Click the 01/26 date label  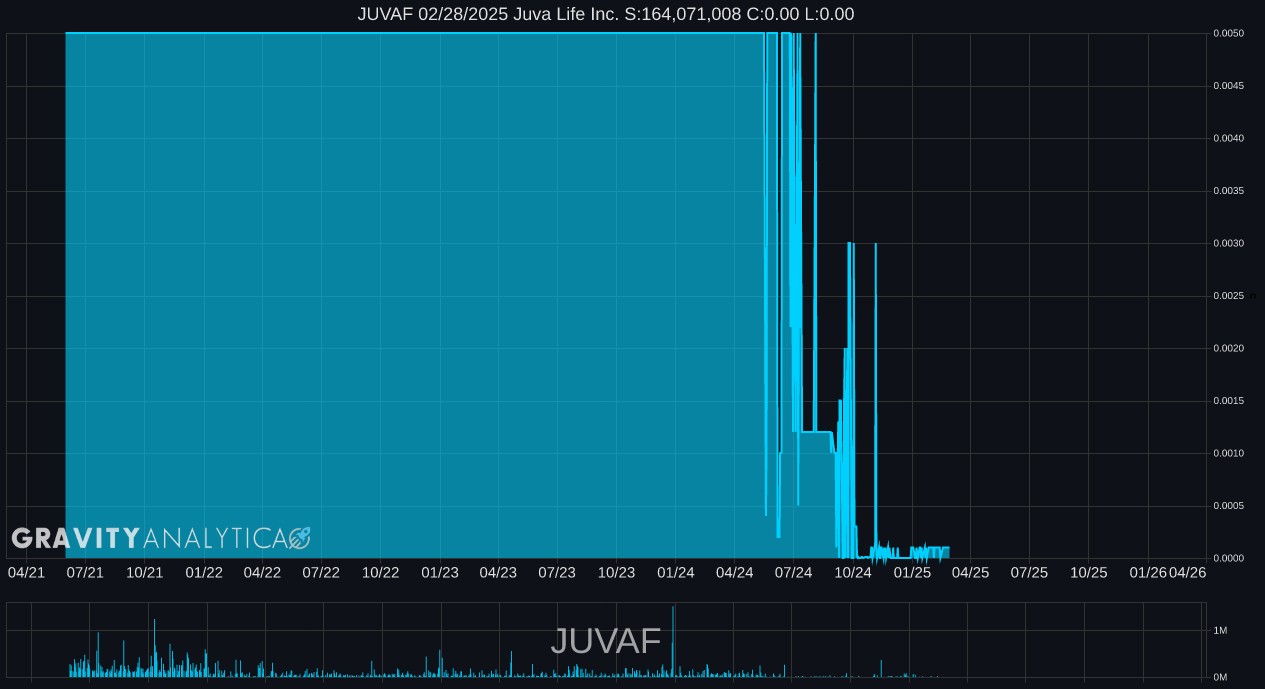click(x=1148, y=572)
